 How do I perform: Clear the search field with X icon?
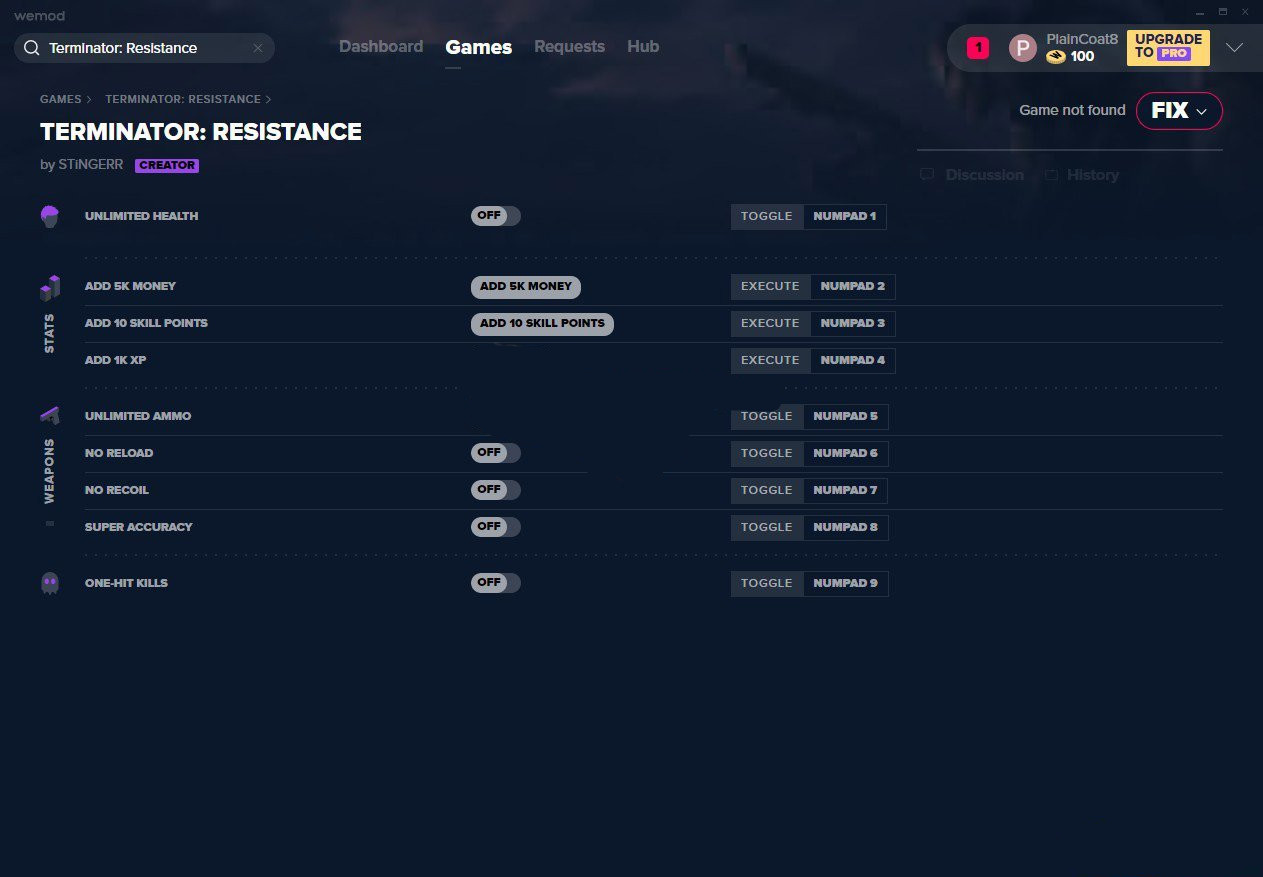258,48
